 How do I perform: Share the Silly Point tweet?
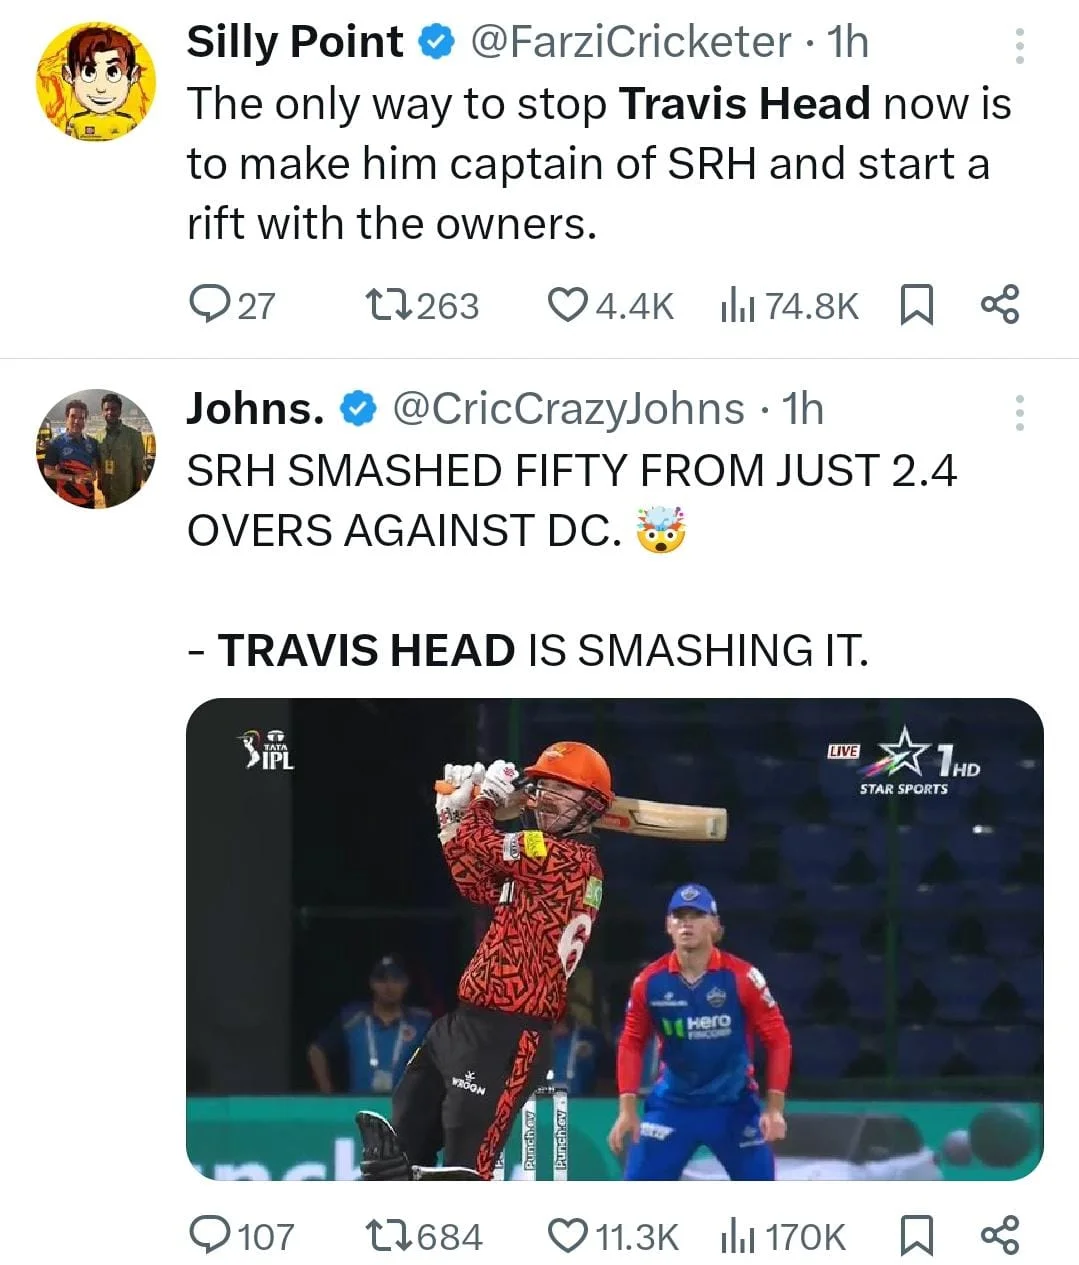pos(1000,305)
